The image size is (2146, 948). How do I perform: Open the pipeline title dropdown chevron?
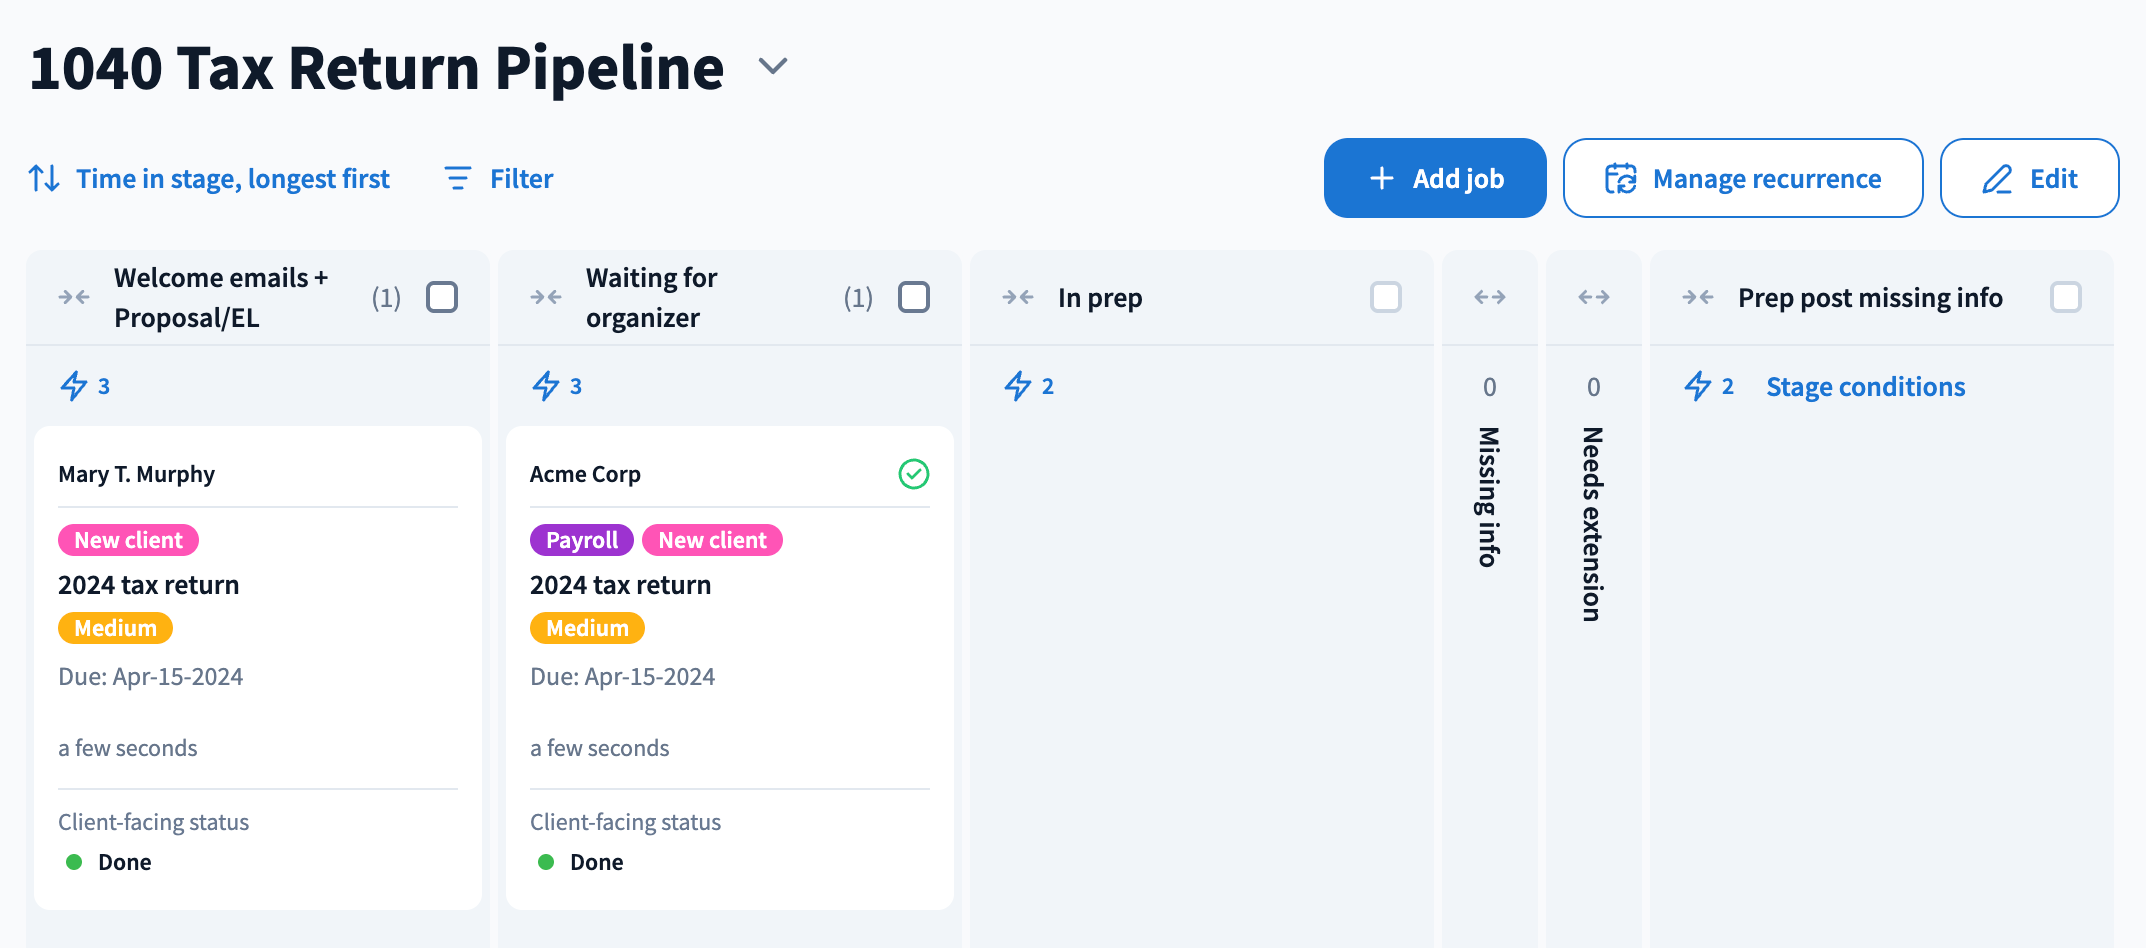click(x=773, y=67)
